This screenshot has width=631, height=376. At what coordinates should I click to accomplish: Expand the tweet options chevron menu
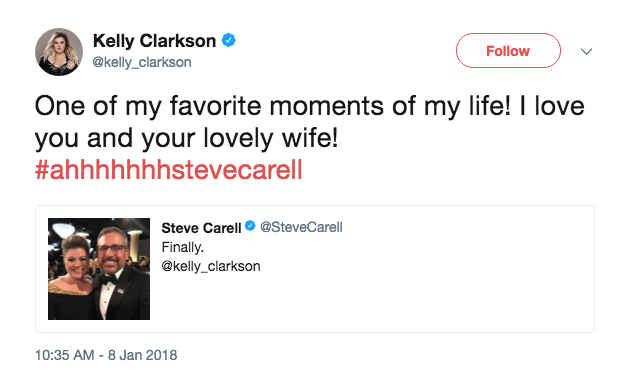click(586, 52)
